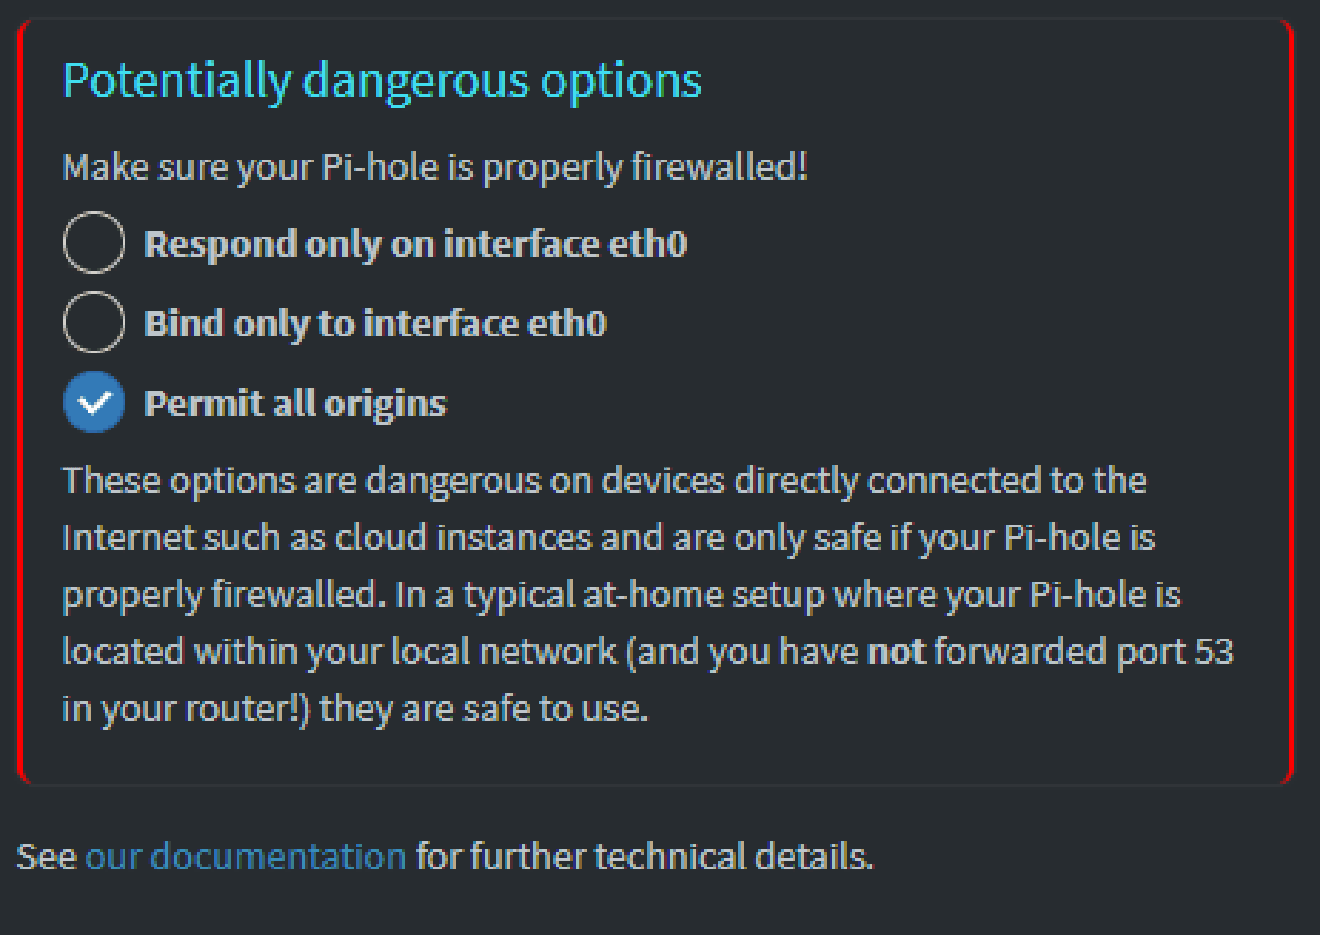Click the blue checkmark icon next to Permit all origins
This screenshot has height=935, width=1320.
(93, 401)
